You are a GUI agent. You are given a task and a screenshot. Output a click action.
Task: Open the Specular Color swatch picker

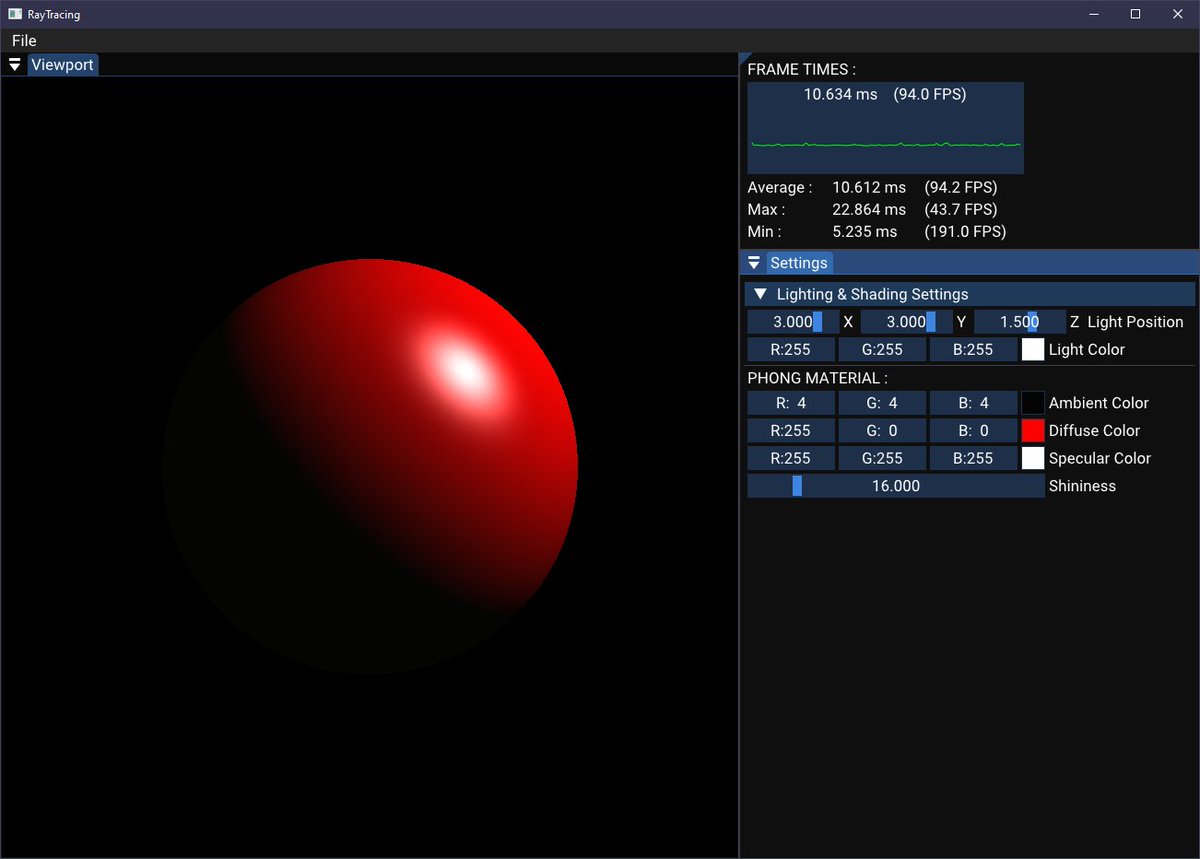tap(1033, 458)
